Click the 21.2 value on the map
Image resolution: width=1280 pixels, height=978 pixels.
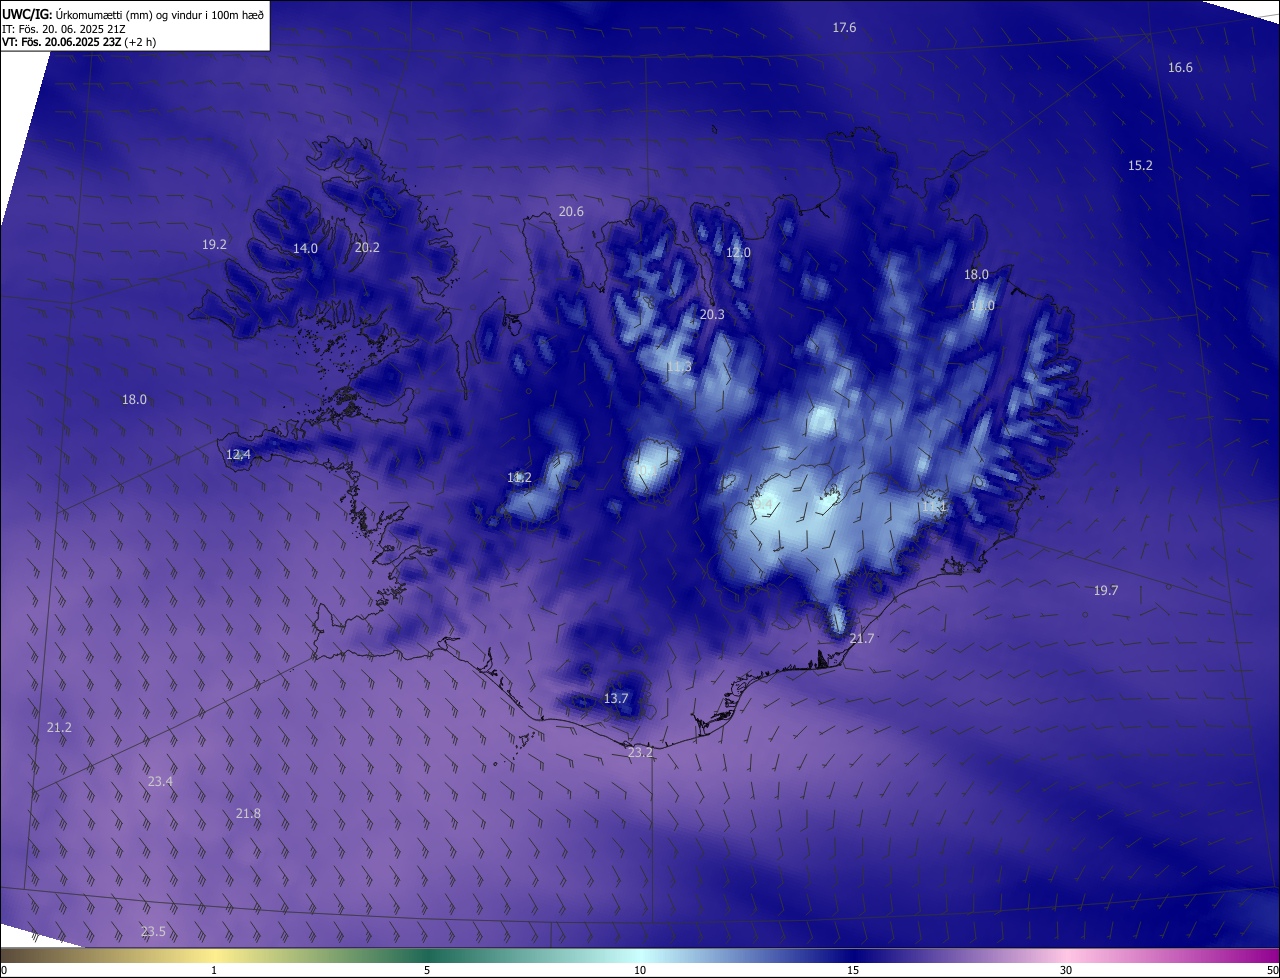59,728
